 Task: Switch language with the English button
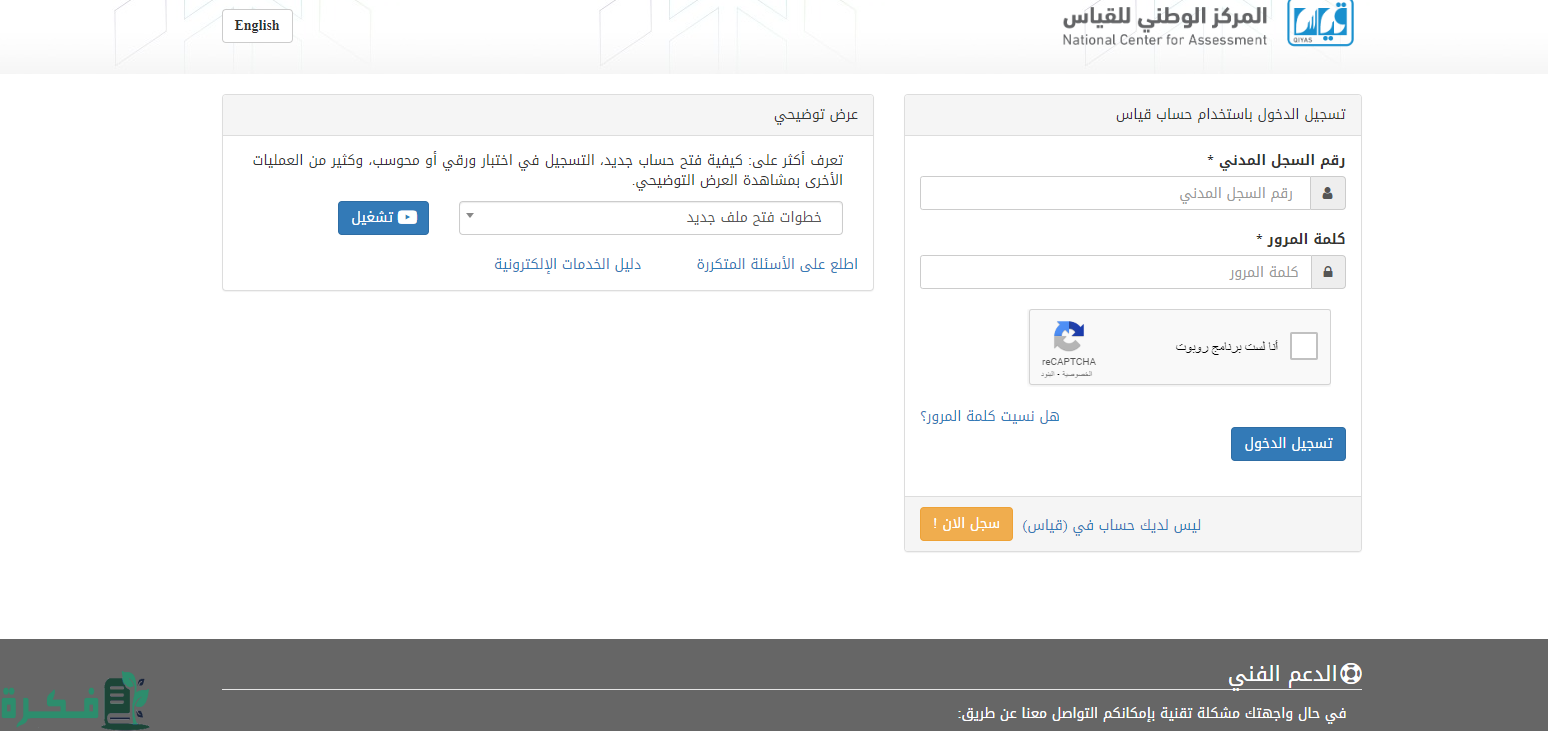pyautogui.click(x=257, y=26)
